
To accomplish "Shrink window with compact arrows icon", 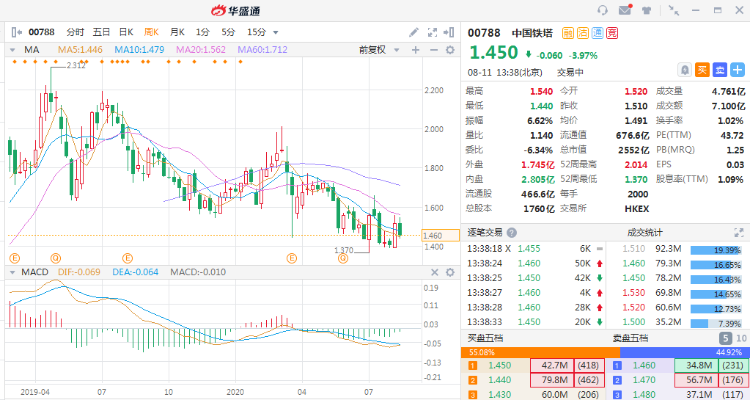I will (x=673, y=10).
